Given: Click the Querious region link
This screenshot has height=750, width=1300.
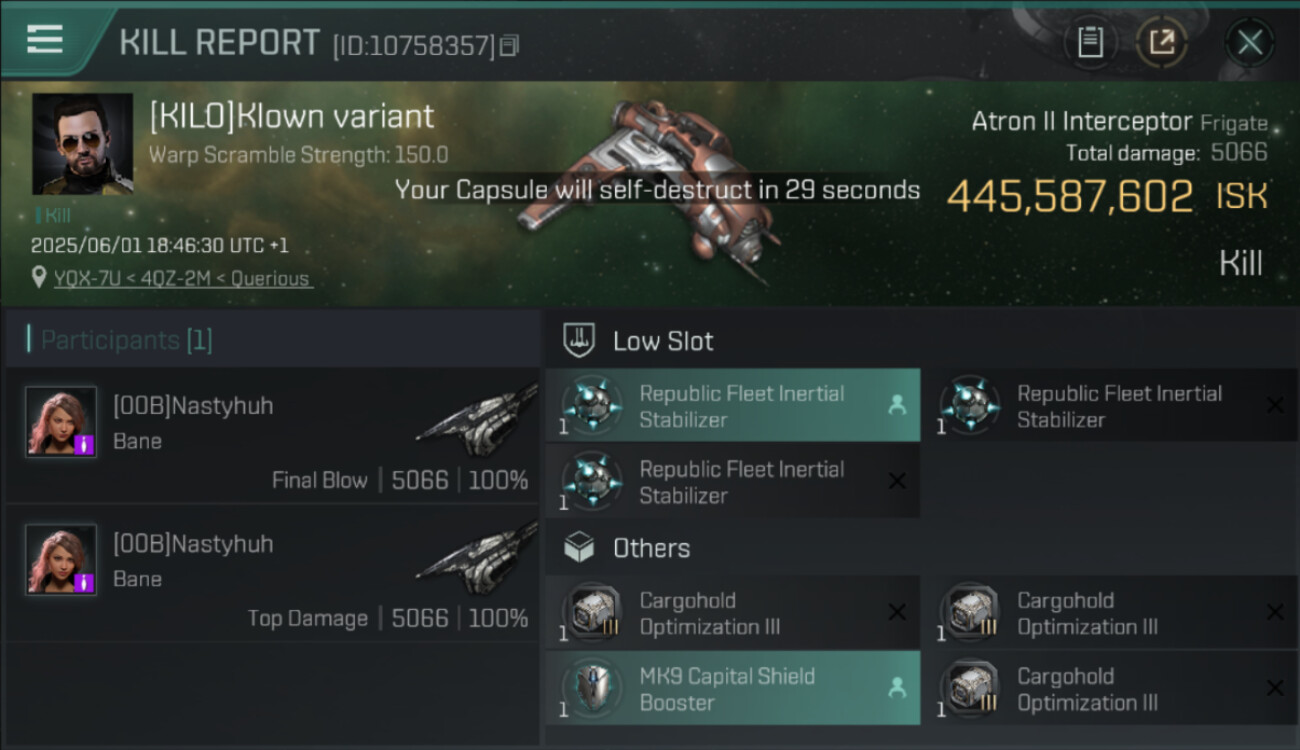Looking at the screenshot, I should tap(270, 279).
